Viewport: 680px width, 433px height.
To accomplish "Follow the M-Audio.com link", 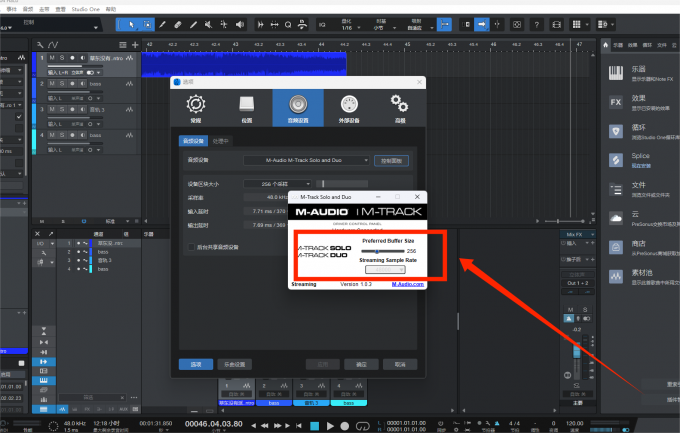I will point(407,284).
